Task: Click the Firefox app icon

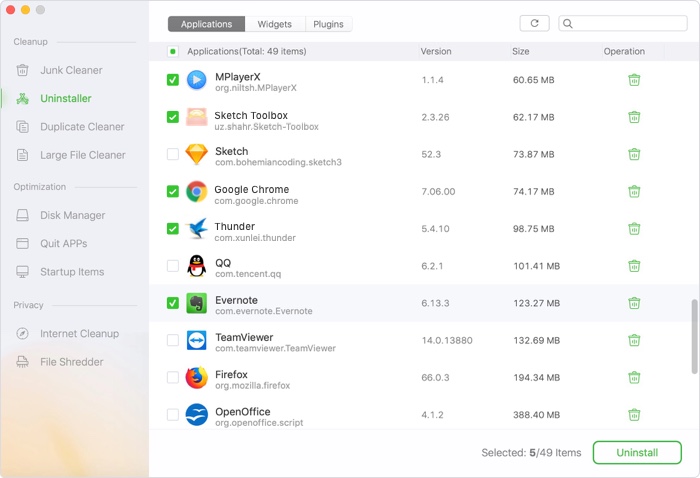Action: pos(196,377)
